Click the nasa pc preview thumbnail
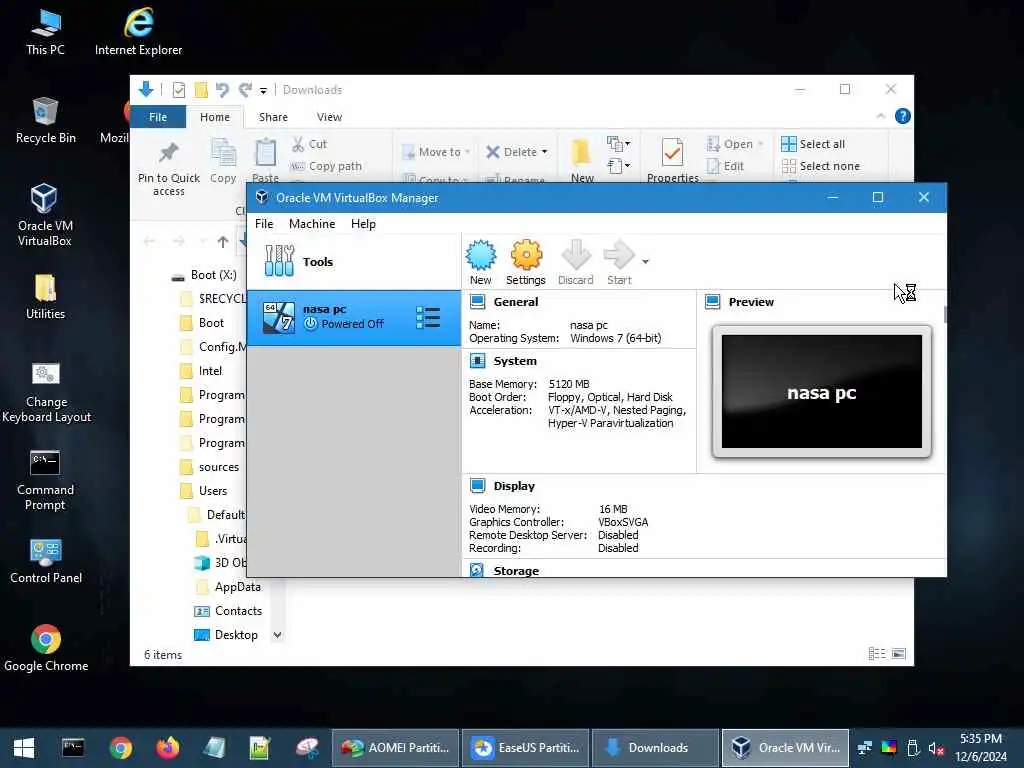The width and height of the screenshot is (1024, 768). (822, 392)
